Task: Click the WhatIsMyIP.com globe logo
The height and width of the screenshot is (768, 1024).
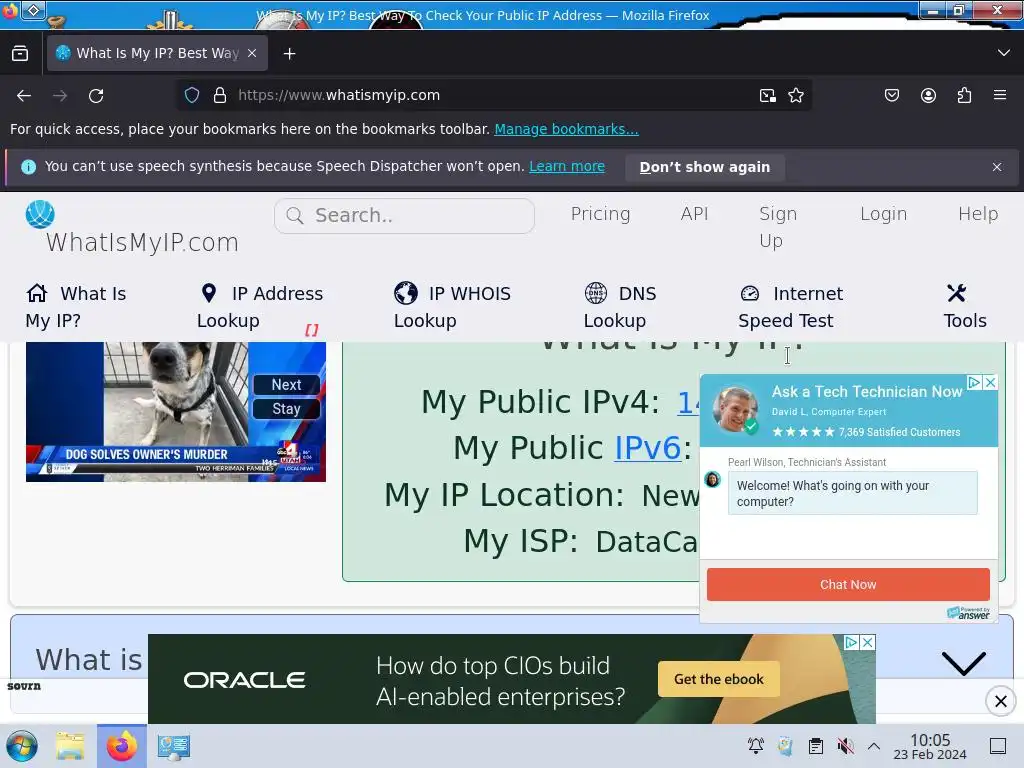Action: point(40,214)
